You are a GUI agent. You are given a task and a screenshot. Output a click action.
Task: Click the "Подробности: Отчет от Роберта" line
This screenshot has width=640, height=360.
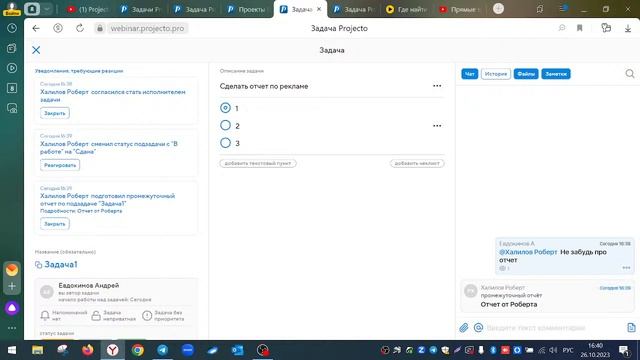pos(81,211)
